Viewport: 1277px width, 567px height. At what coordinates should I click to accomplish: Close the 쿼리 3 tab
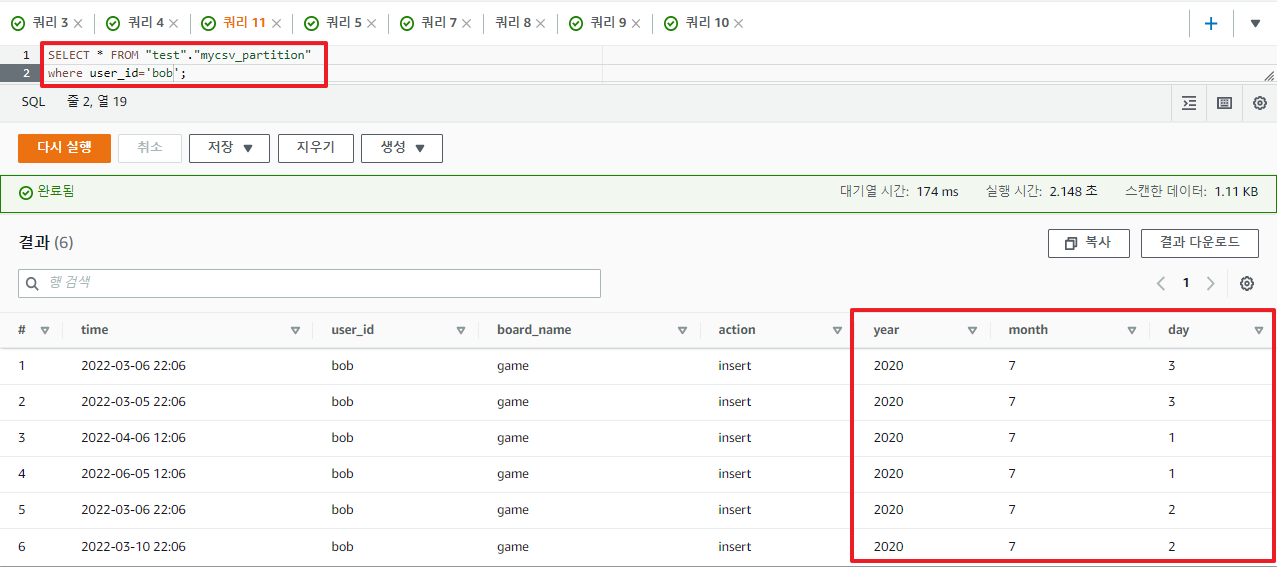78,23
